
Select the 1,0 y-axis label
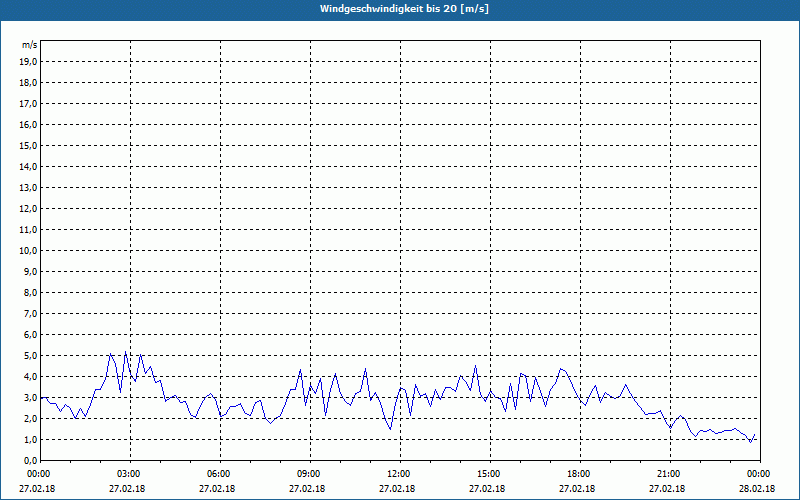(x=30, y=439)
